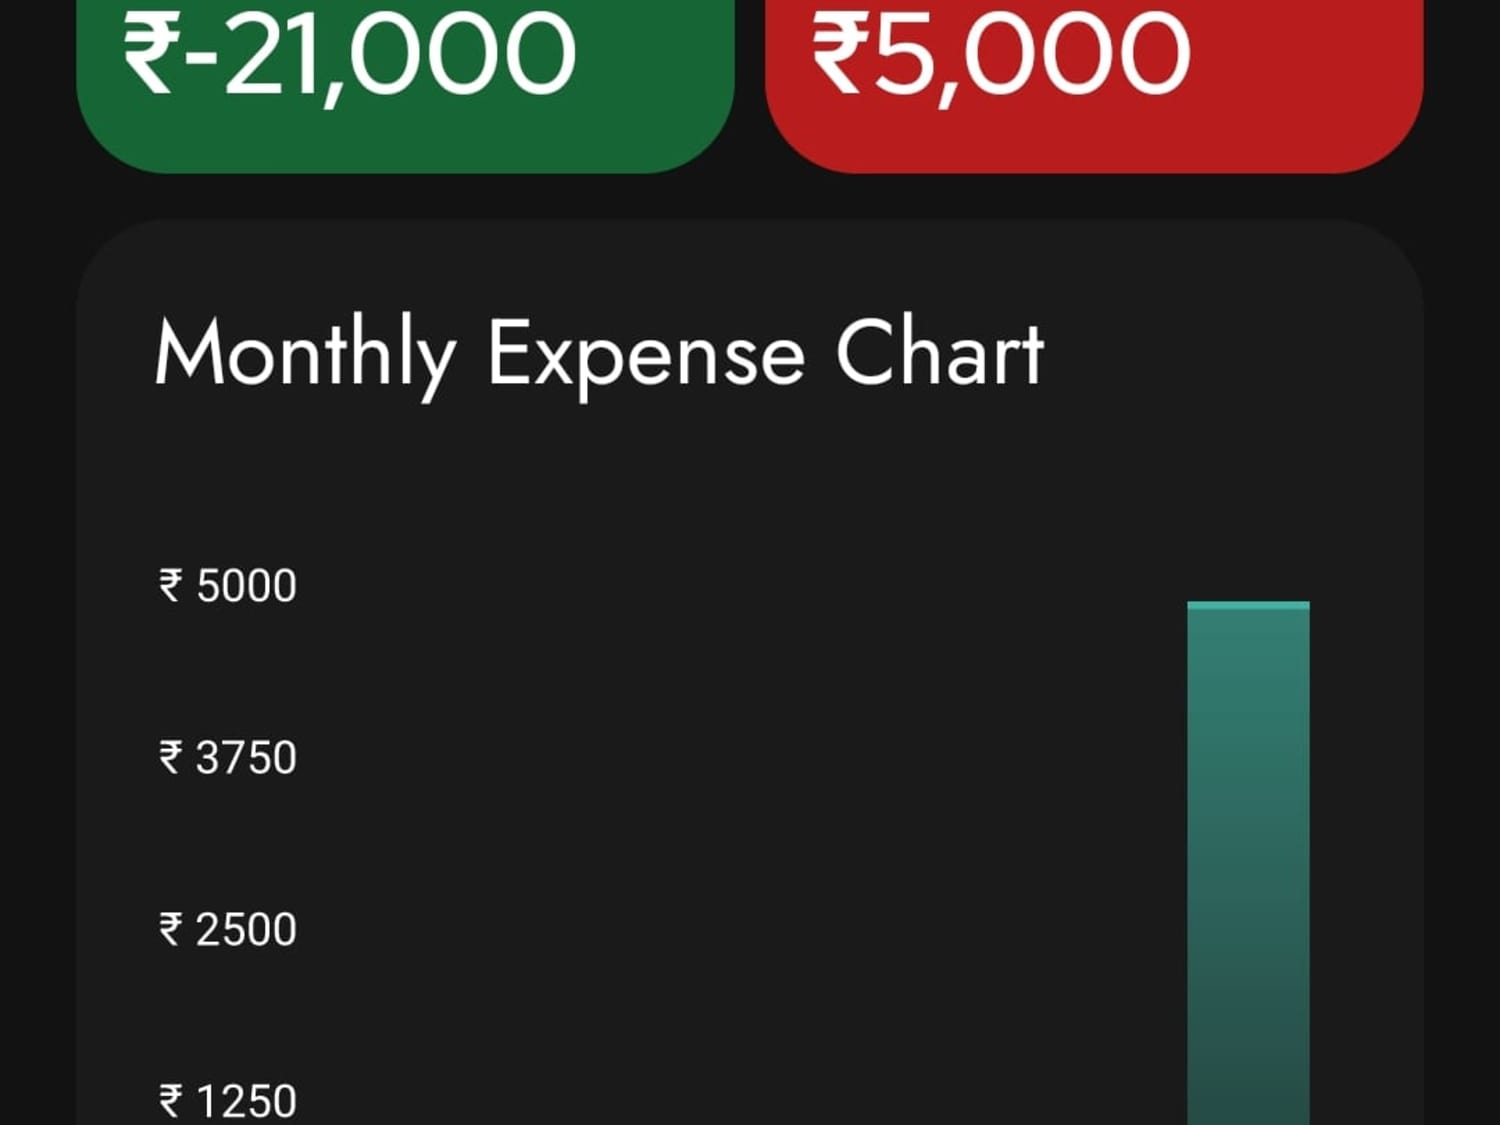
Task: Select the ₹ 1250 axis label
Action: [228, 1101]
